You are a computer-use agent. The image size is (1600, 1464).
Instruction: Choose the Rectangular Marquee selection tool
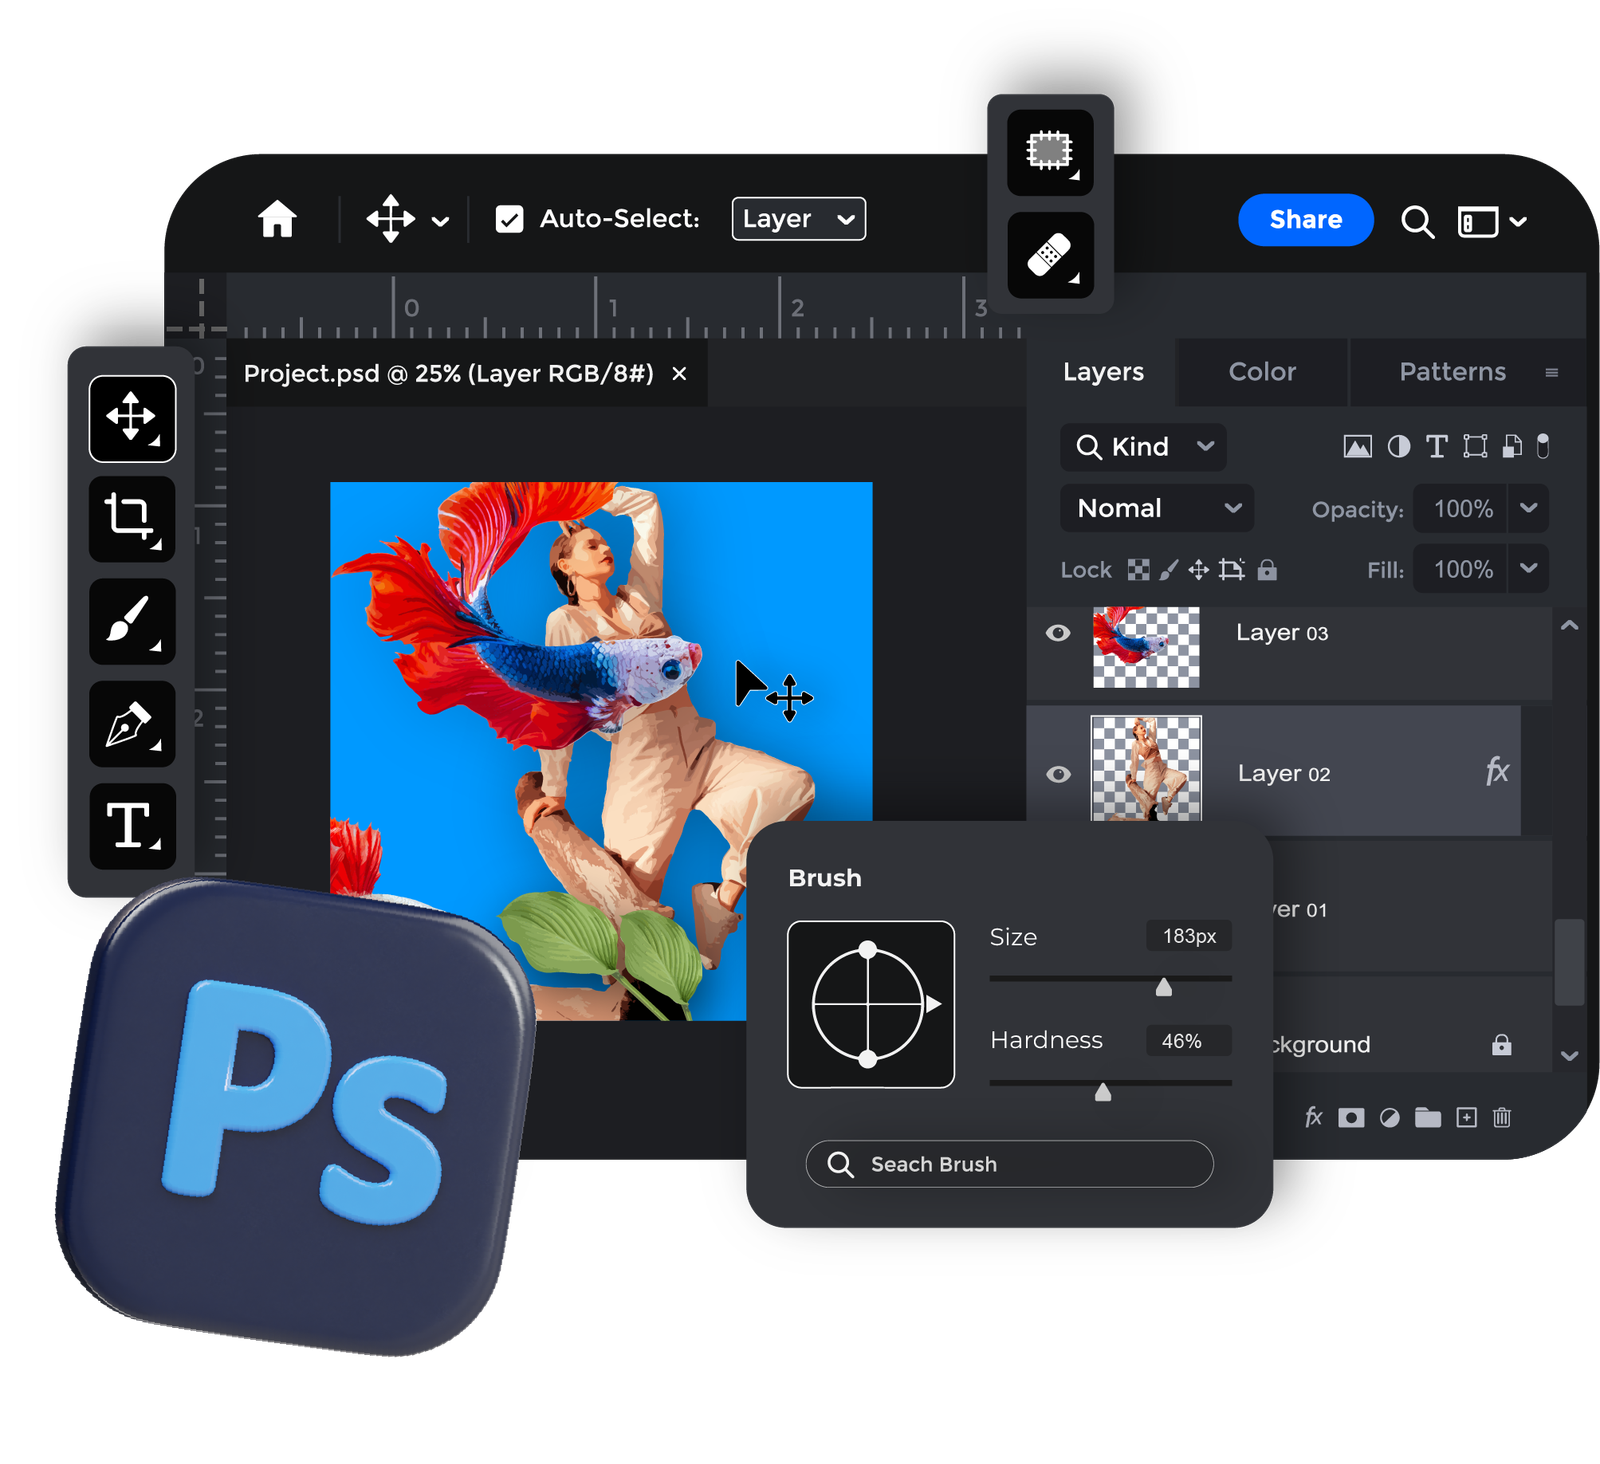pos(1050,152)
